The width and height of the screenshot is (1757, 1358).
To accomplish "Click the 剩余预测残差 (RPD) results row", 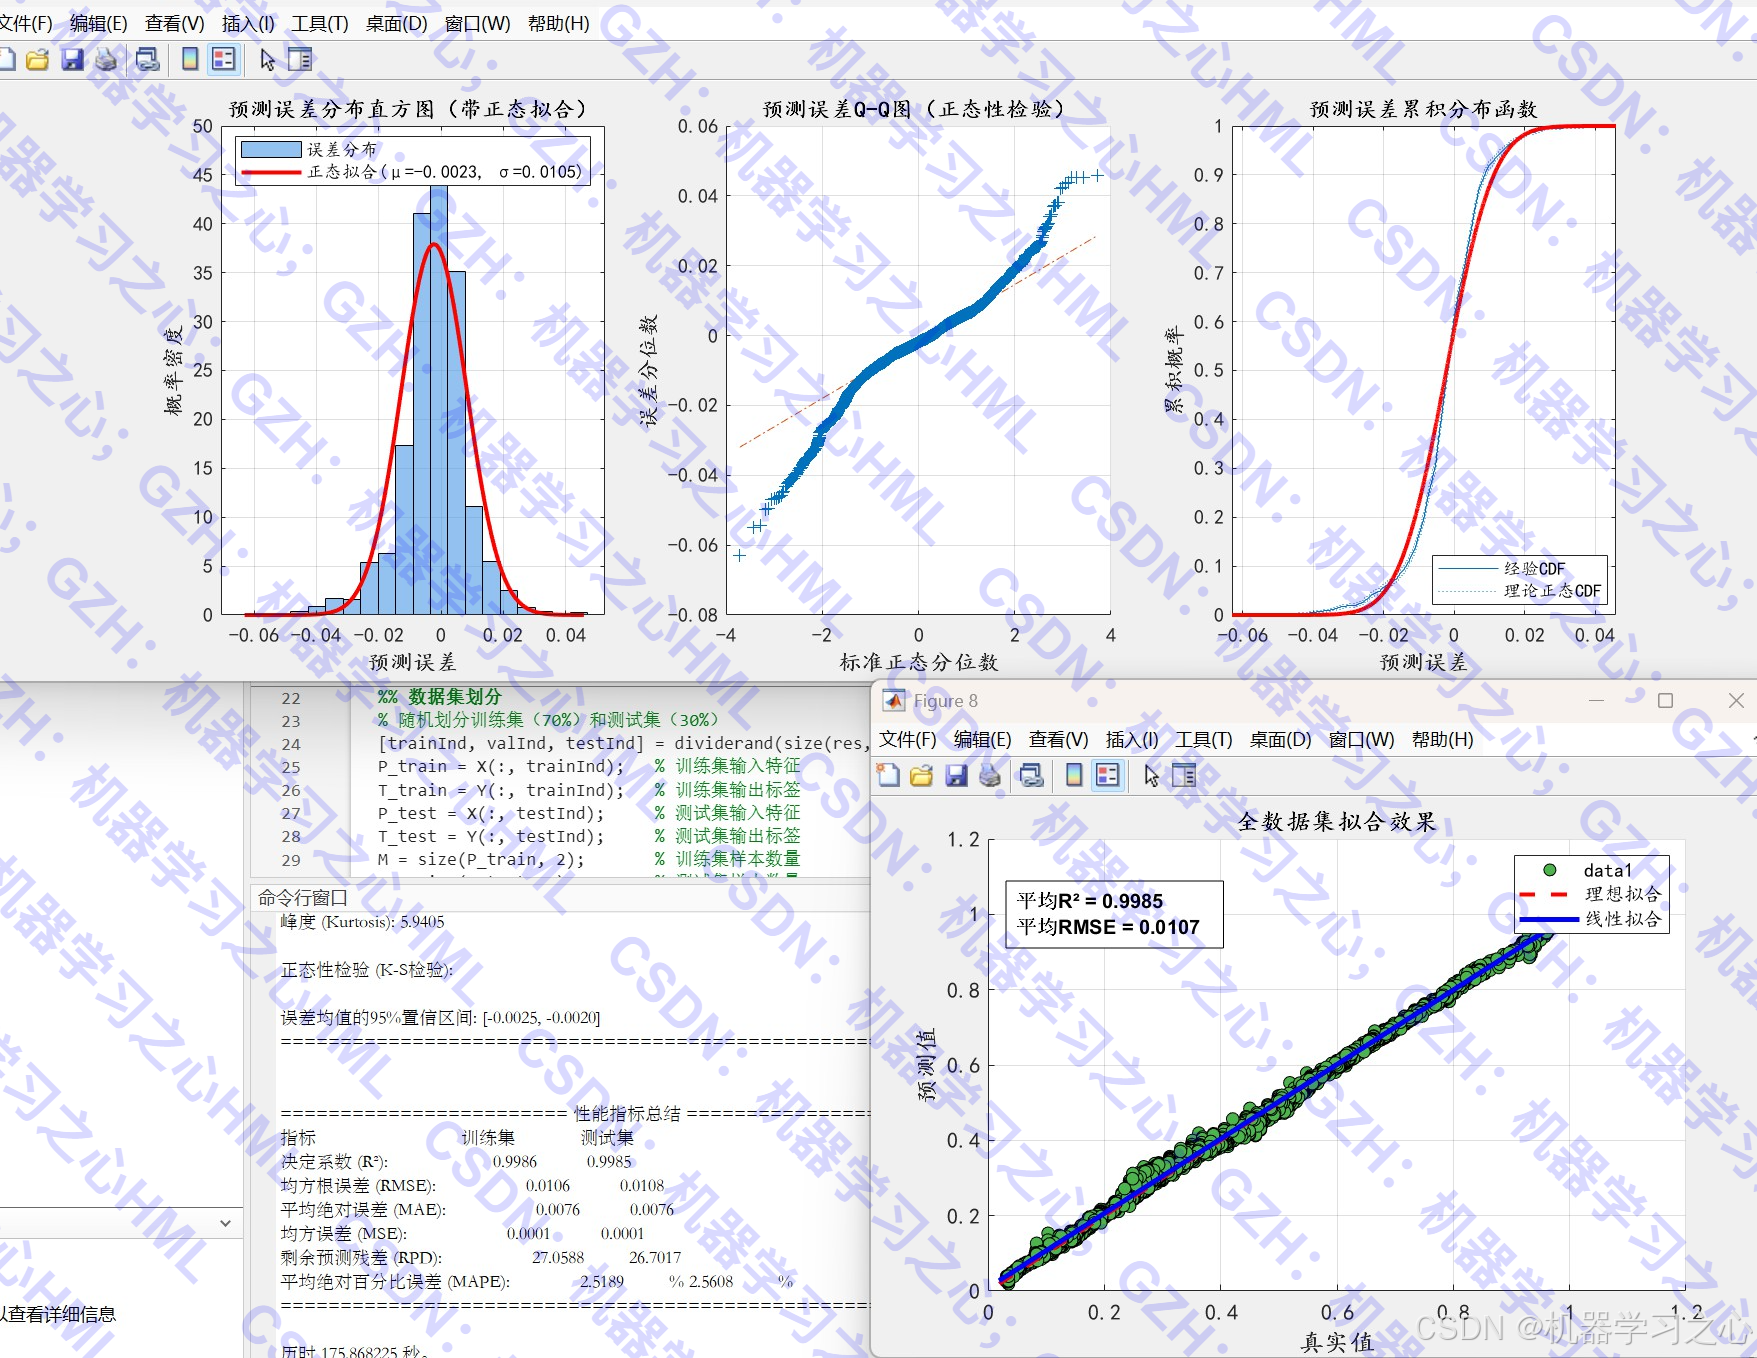I will [x=481, y=1258].
